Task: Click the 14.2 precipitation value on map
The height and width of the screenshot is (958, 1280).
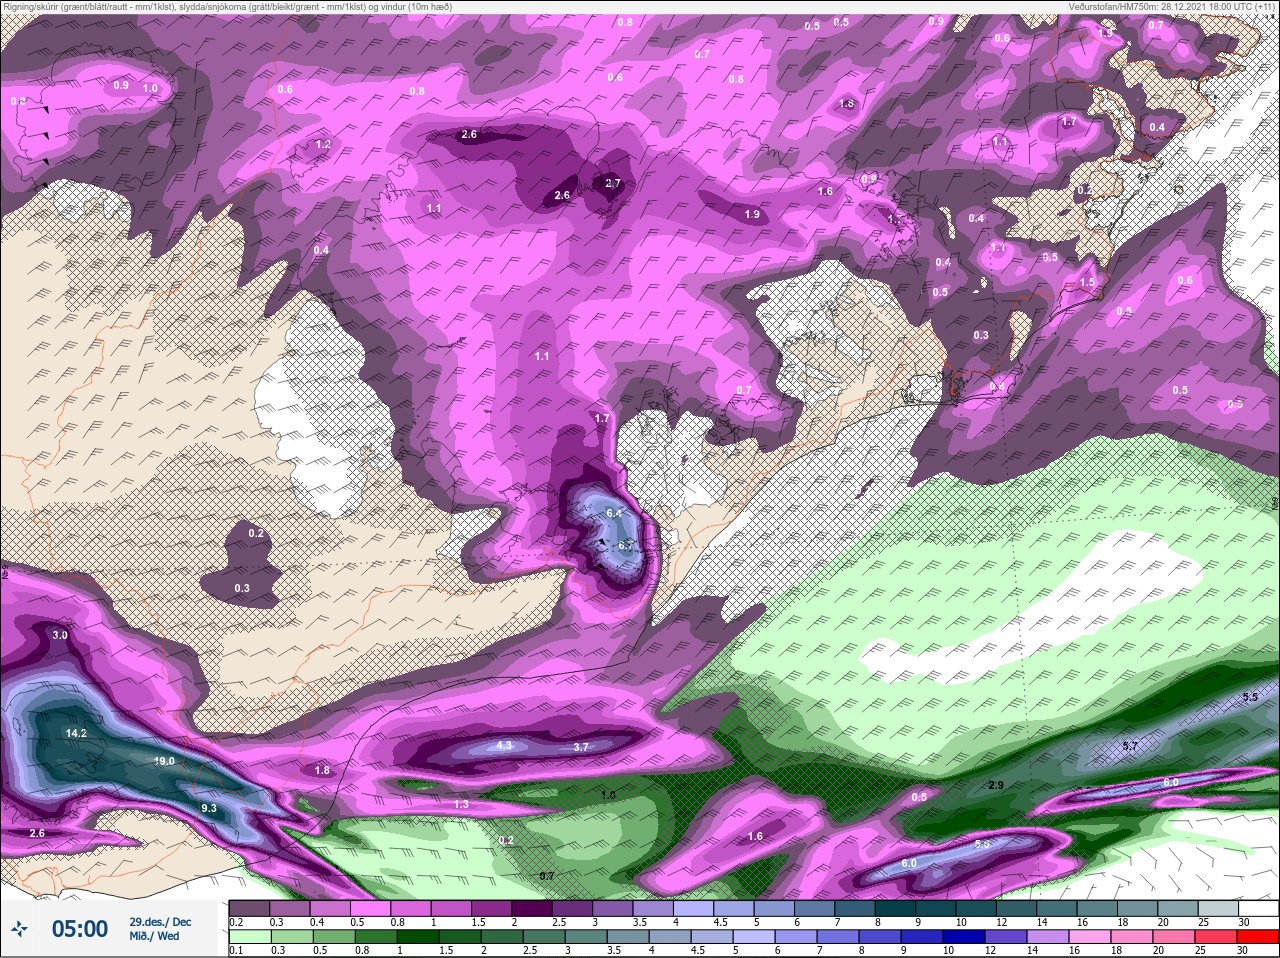Action: click(x=76, y=733)
